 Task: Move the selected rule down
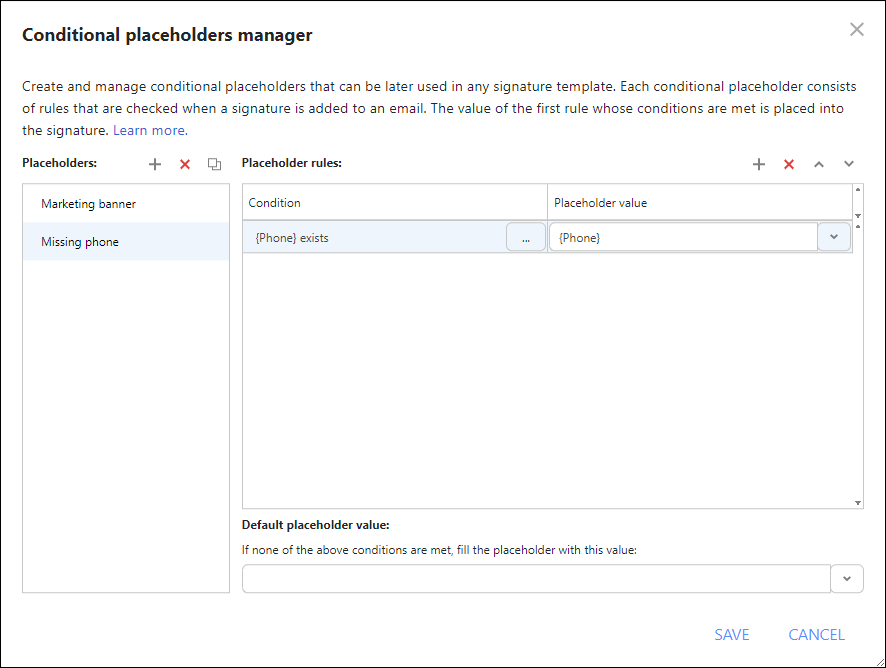[x=848, y=163]
